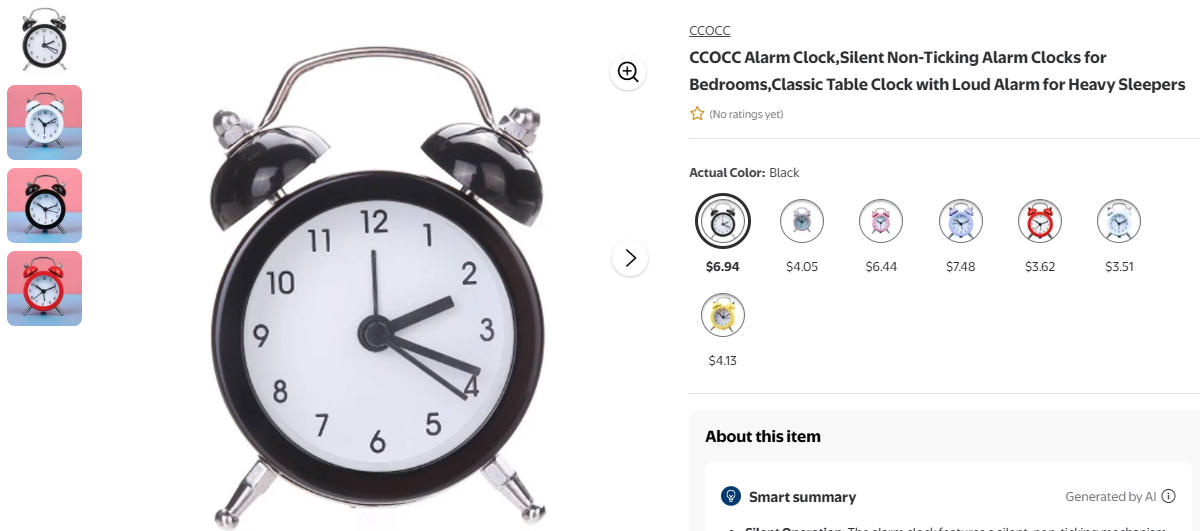Open AI-generated info icon
The image size is (1200, 531).
coord(1168,496)
